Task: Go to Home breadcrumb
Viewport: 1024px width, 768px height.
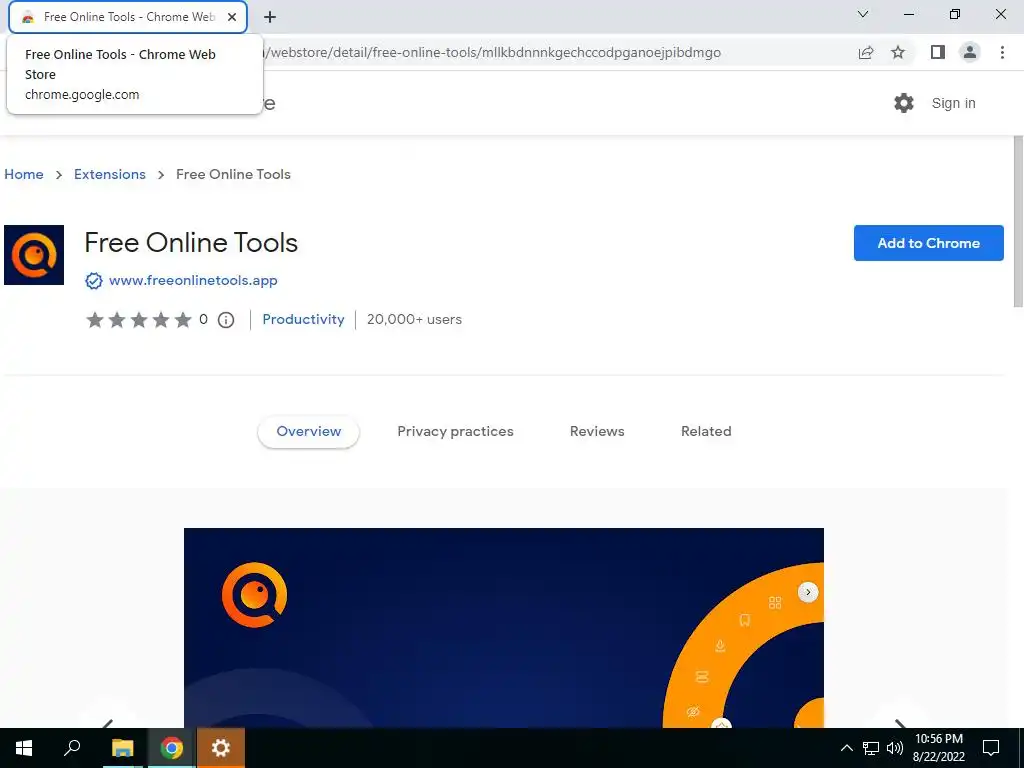Action: tap(24, 174)
